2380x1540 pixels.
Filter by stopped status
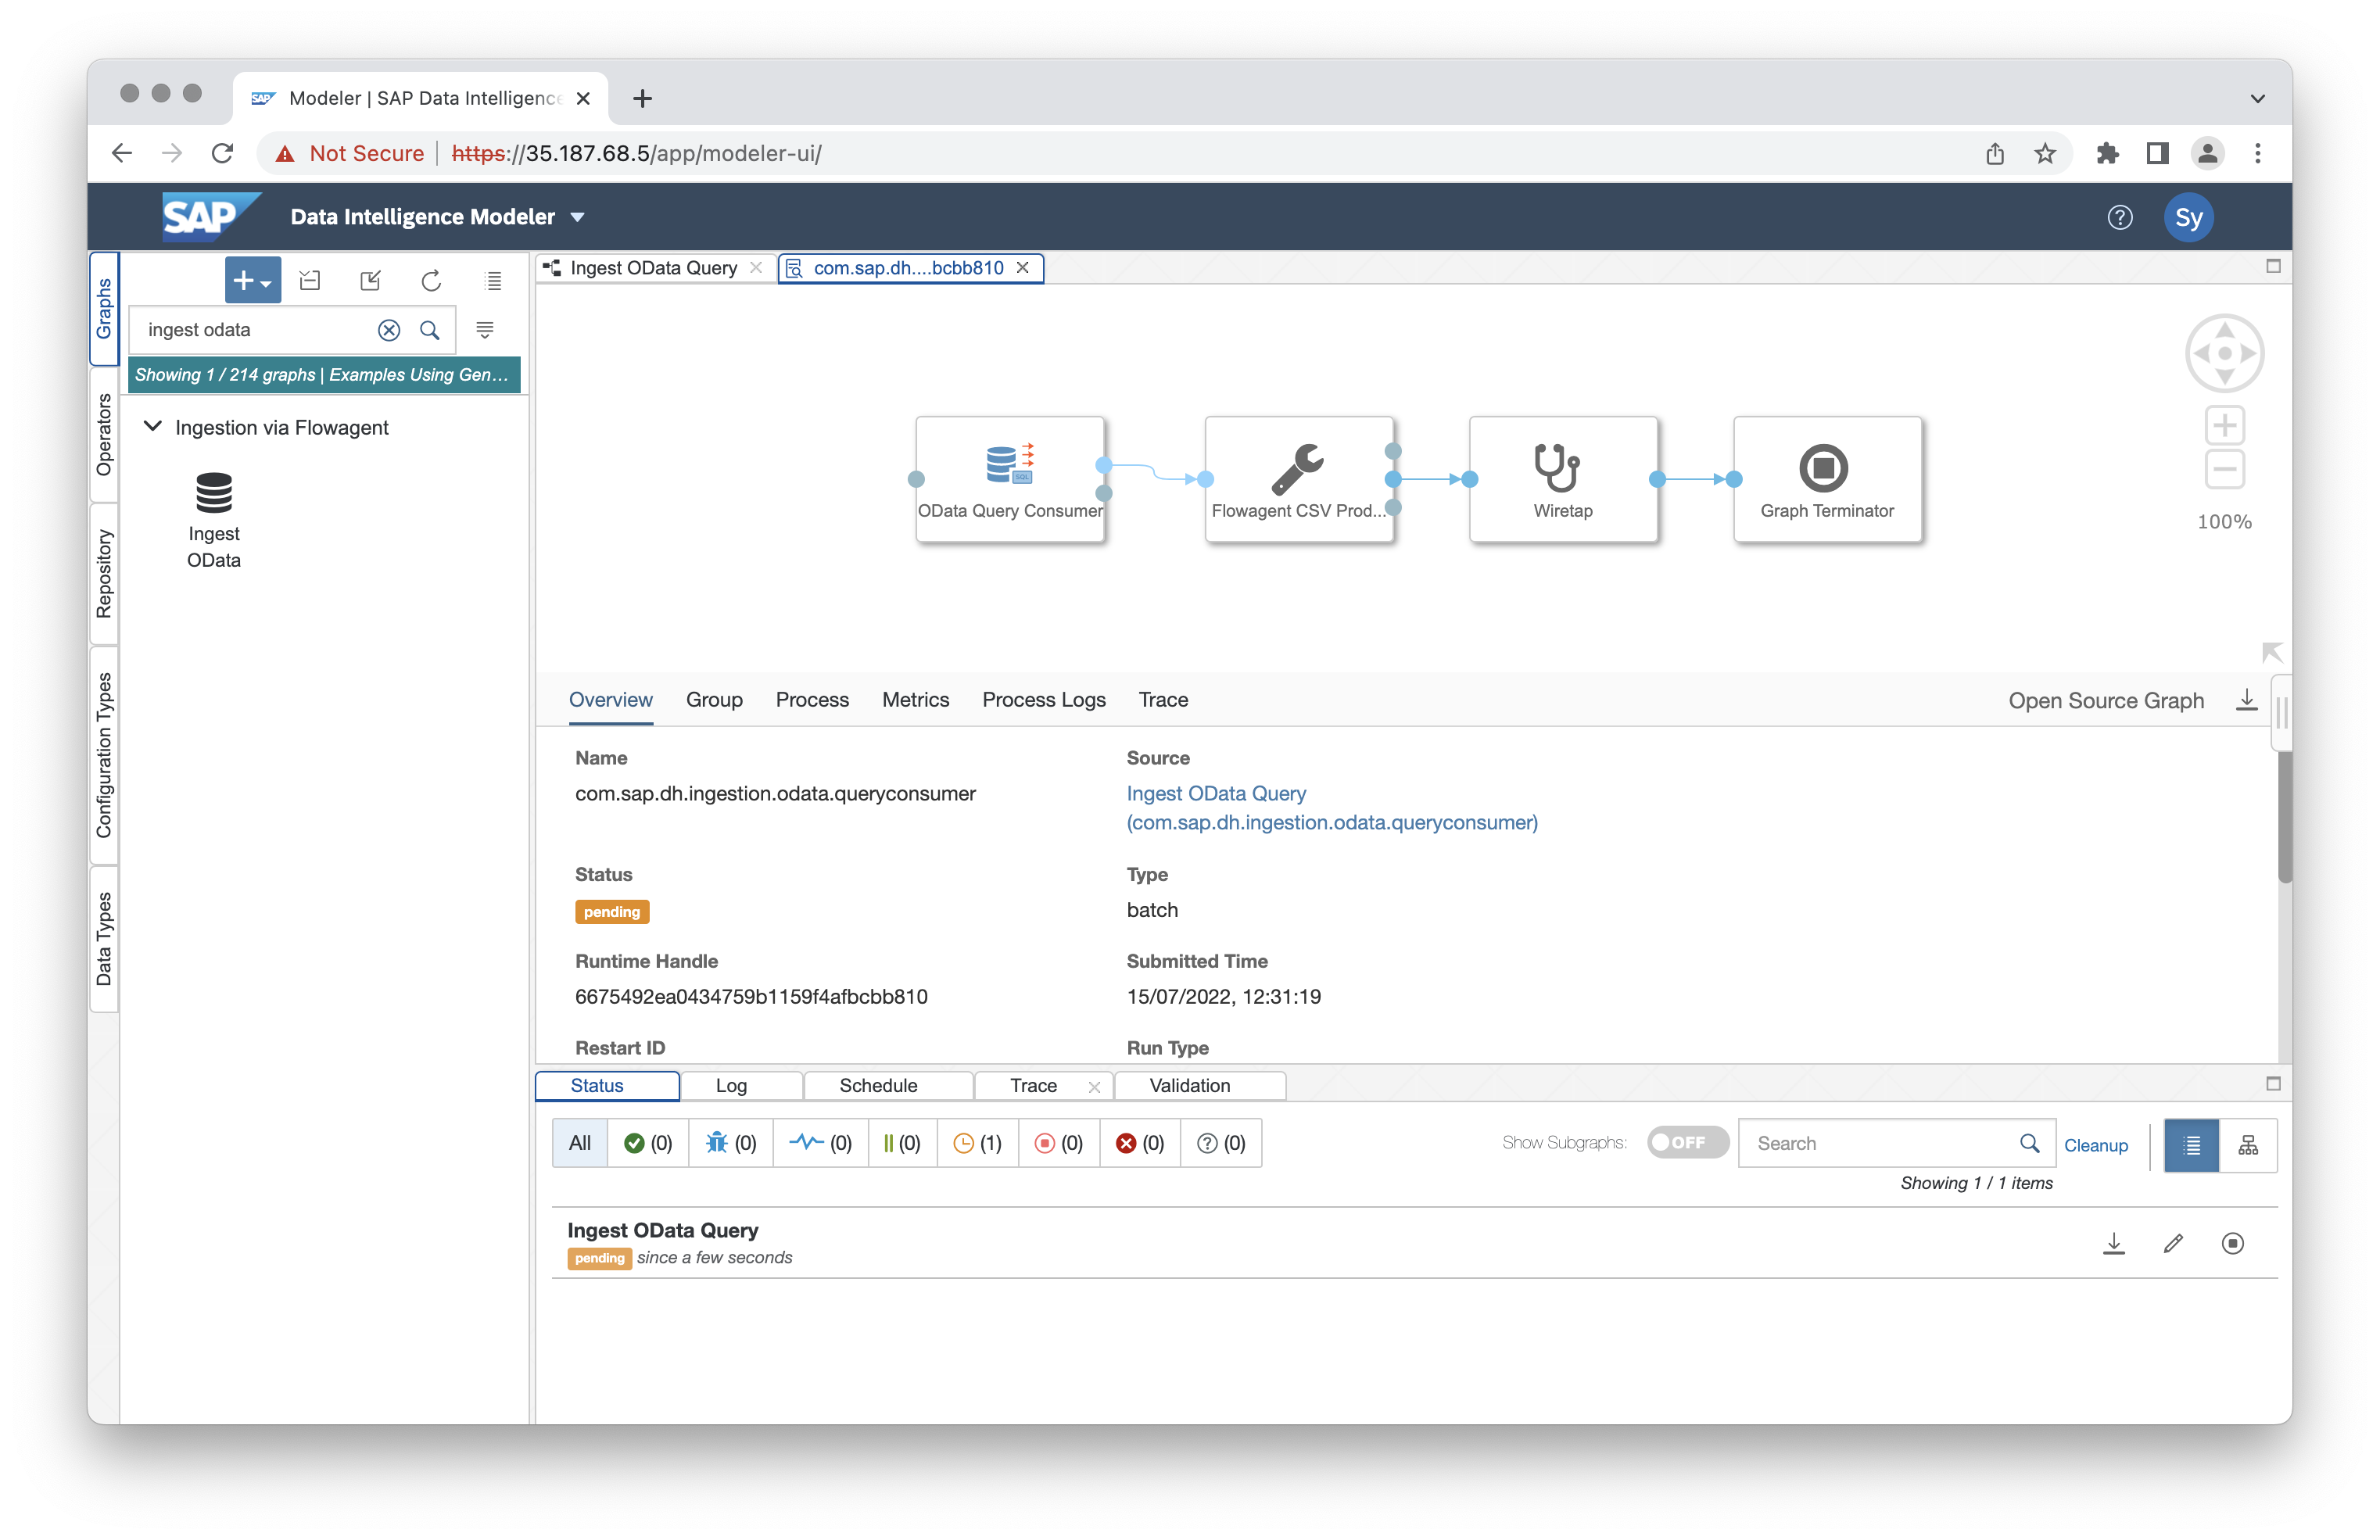(1059, 1143)
